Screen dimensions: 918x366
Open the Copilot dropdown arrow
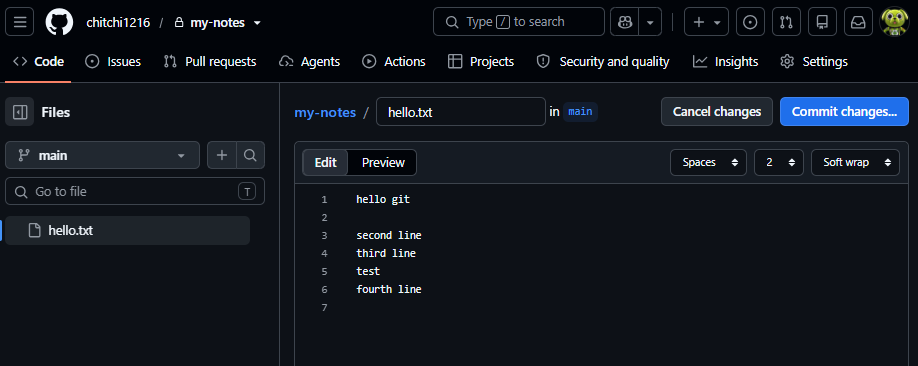[650, 22]
